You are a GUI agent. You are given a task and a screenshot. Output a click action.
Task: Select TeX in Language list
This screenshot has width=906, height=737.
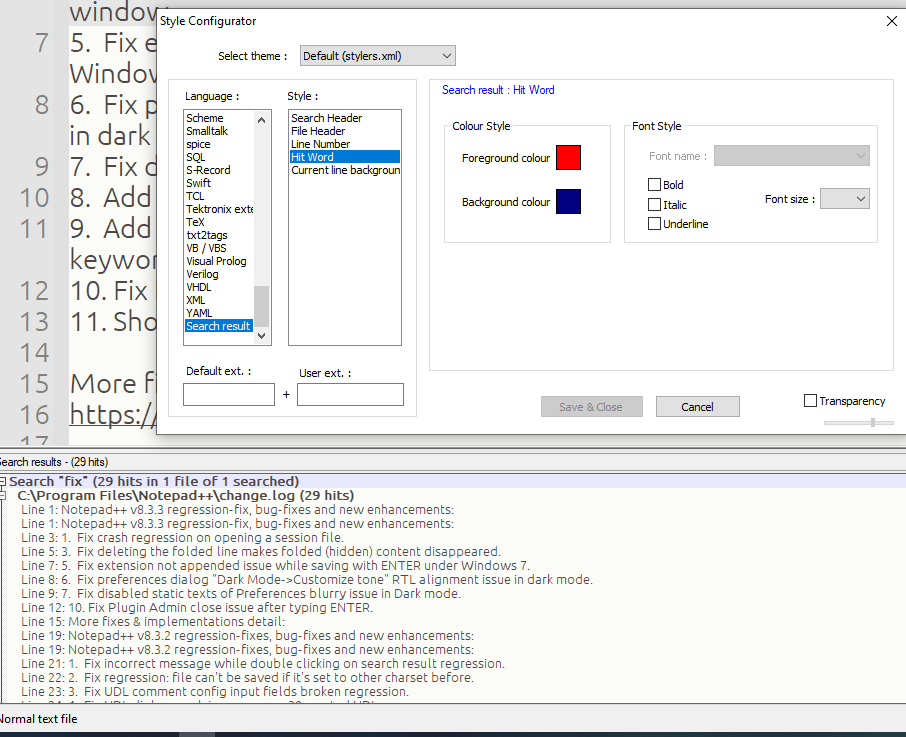pos(219,222)
